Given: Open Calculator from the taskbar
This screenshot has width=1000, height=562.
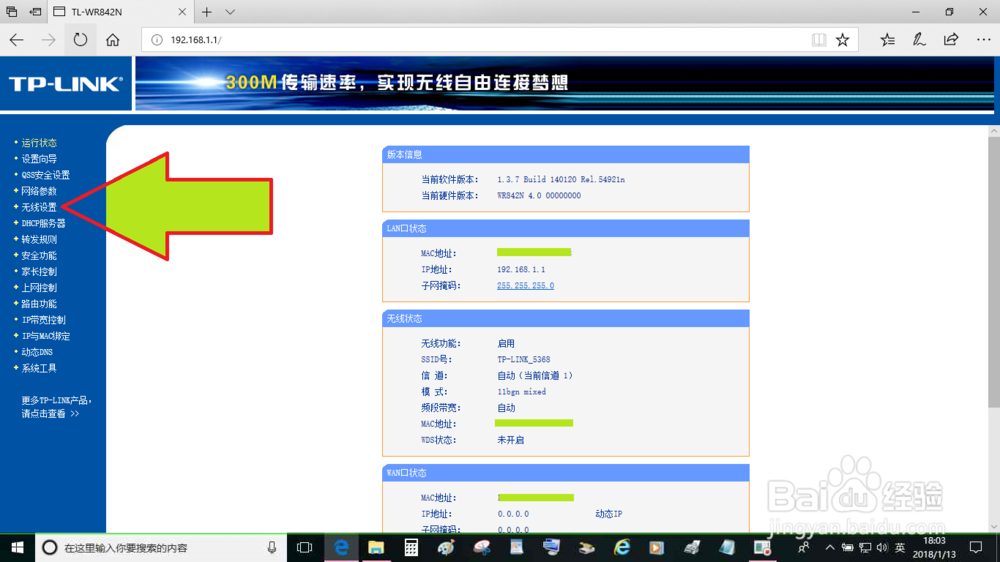Looking at the screenshot, I should click(411, 548).
